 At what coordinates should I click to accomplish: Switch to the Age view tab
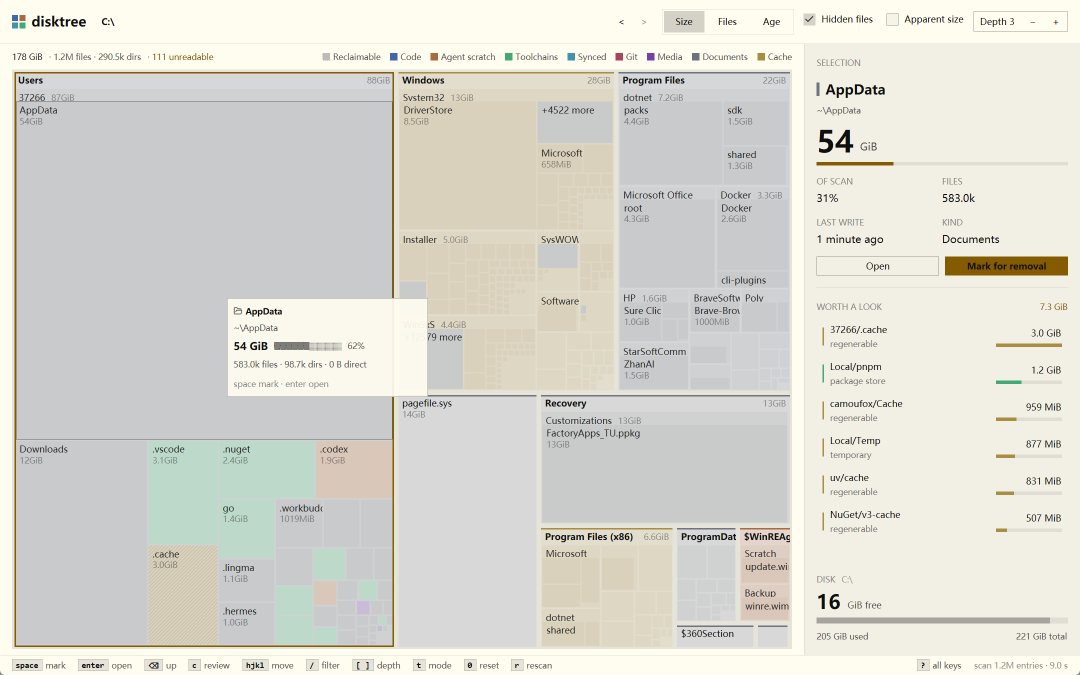click(771, 21)
